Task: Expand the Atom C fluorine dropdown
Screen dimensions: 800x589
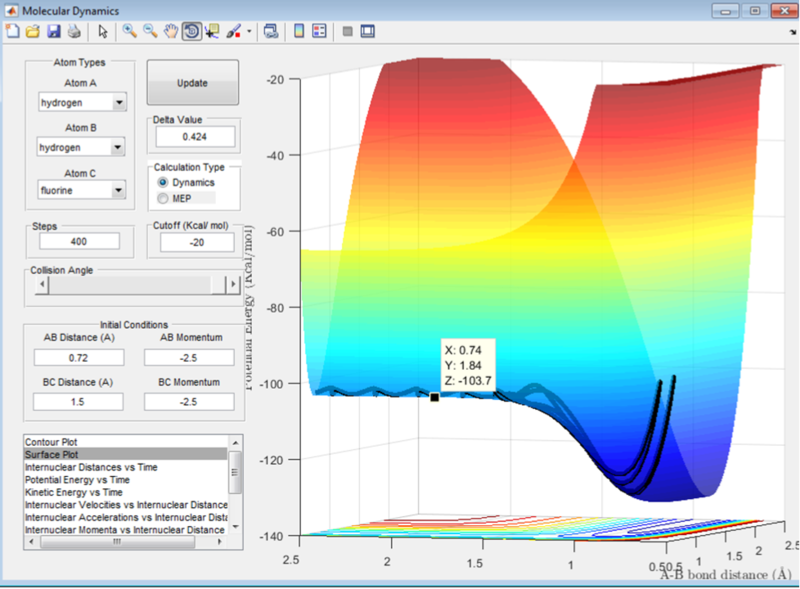Action: [x=119, y=190]
